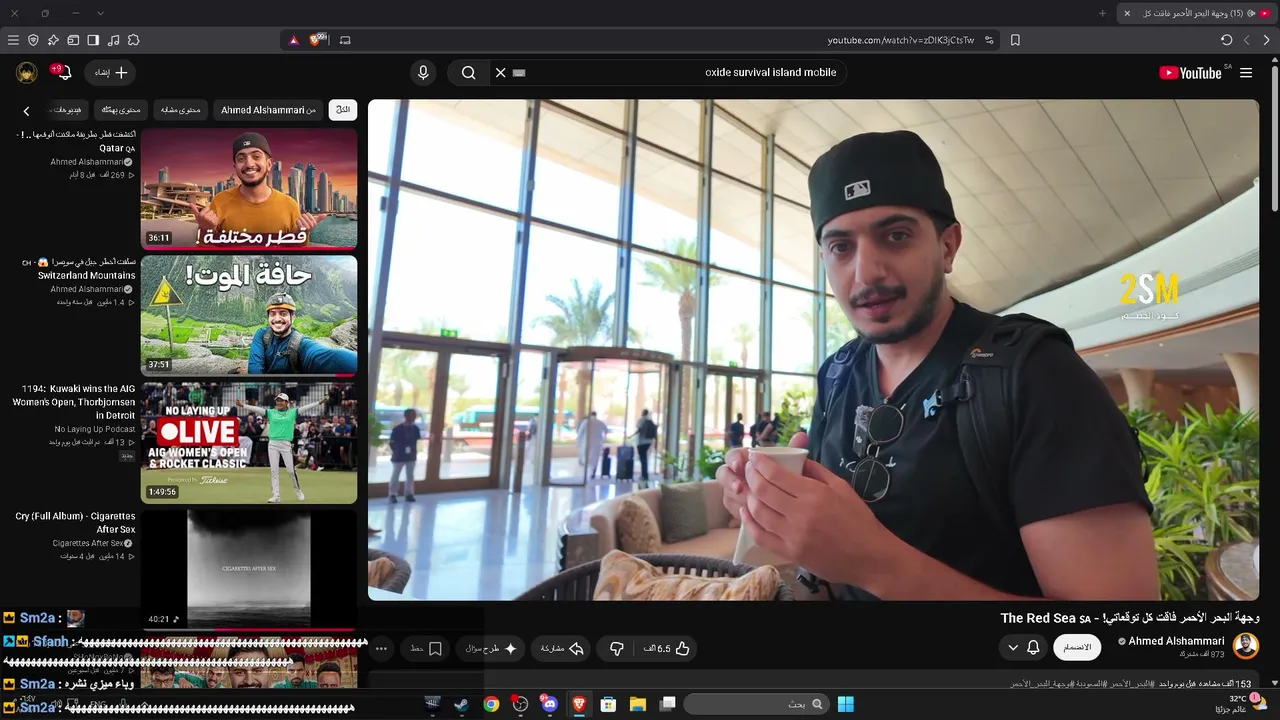Show more filter chips with arrow
This screenshot has height=720, width=1280.
pos(27,111)
